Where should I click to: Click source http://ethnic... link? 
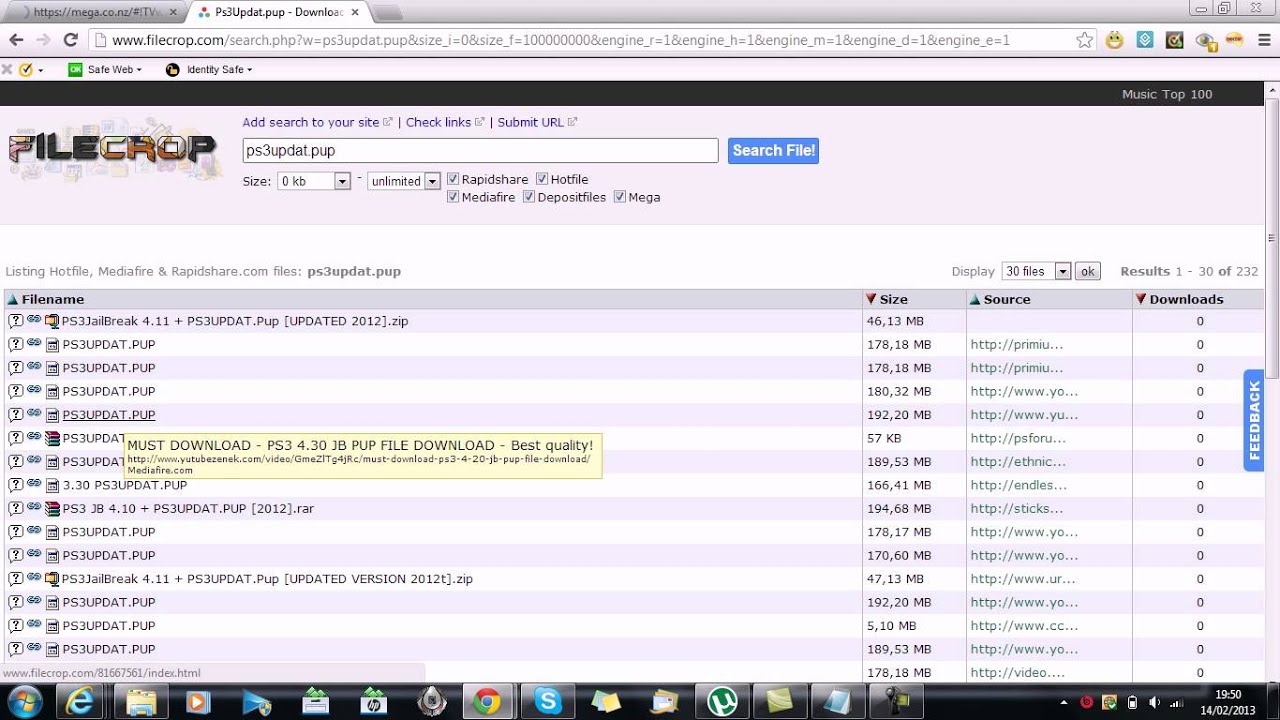(x=1018, y=462)
